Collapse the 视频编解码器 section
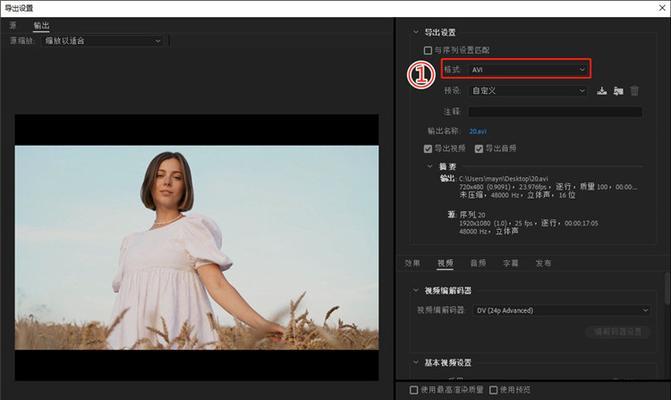The image size is (671, 400). (416, 290)
